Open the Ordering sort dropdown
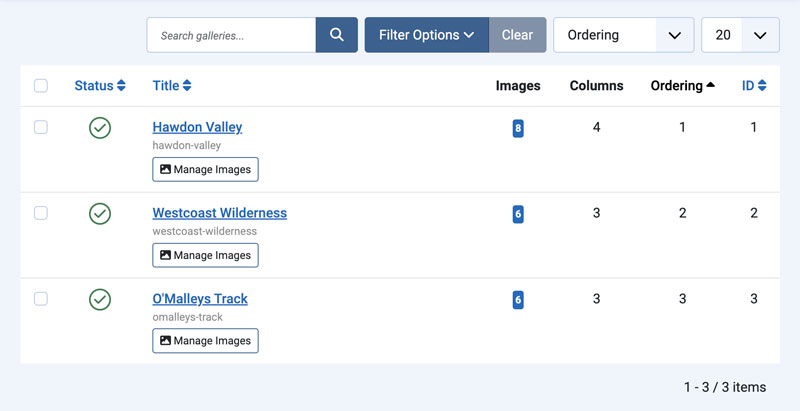The image size is (800, 411). [623, 35]
